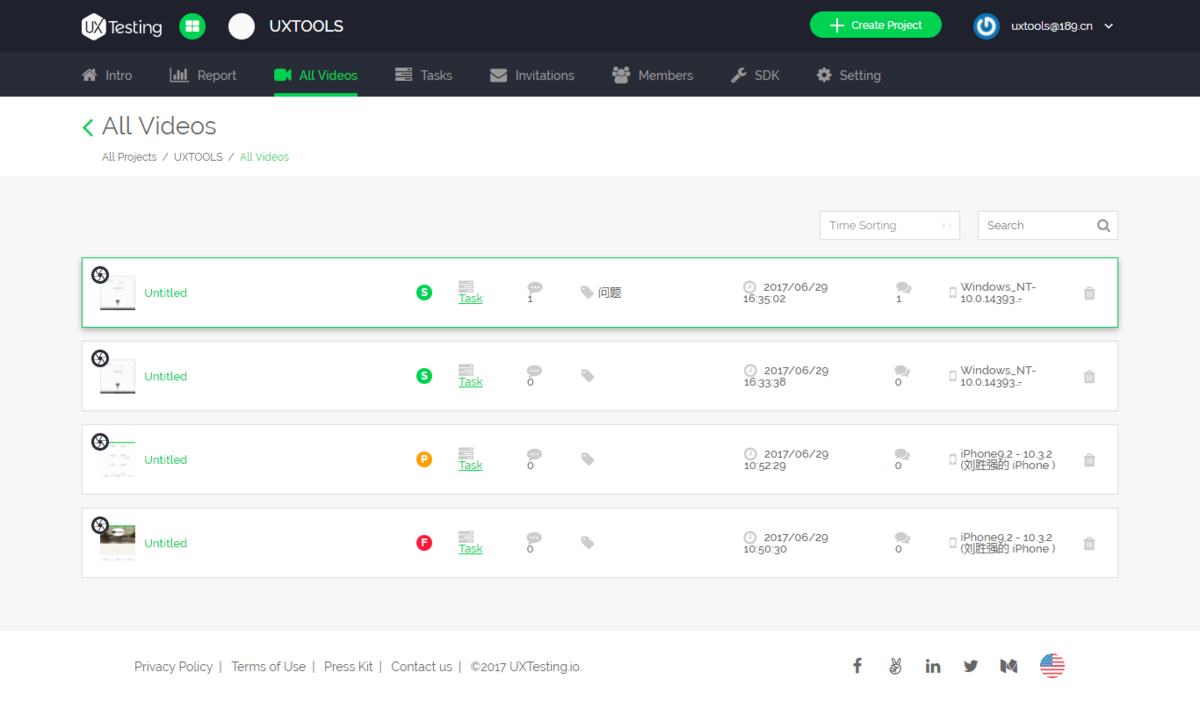Open the Untitled video from 10:50:30
This screenshot has width=1200, height=701.
pos(166,543)
